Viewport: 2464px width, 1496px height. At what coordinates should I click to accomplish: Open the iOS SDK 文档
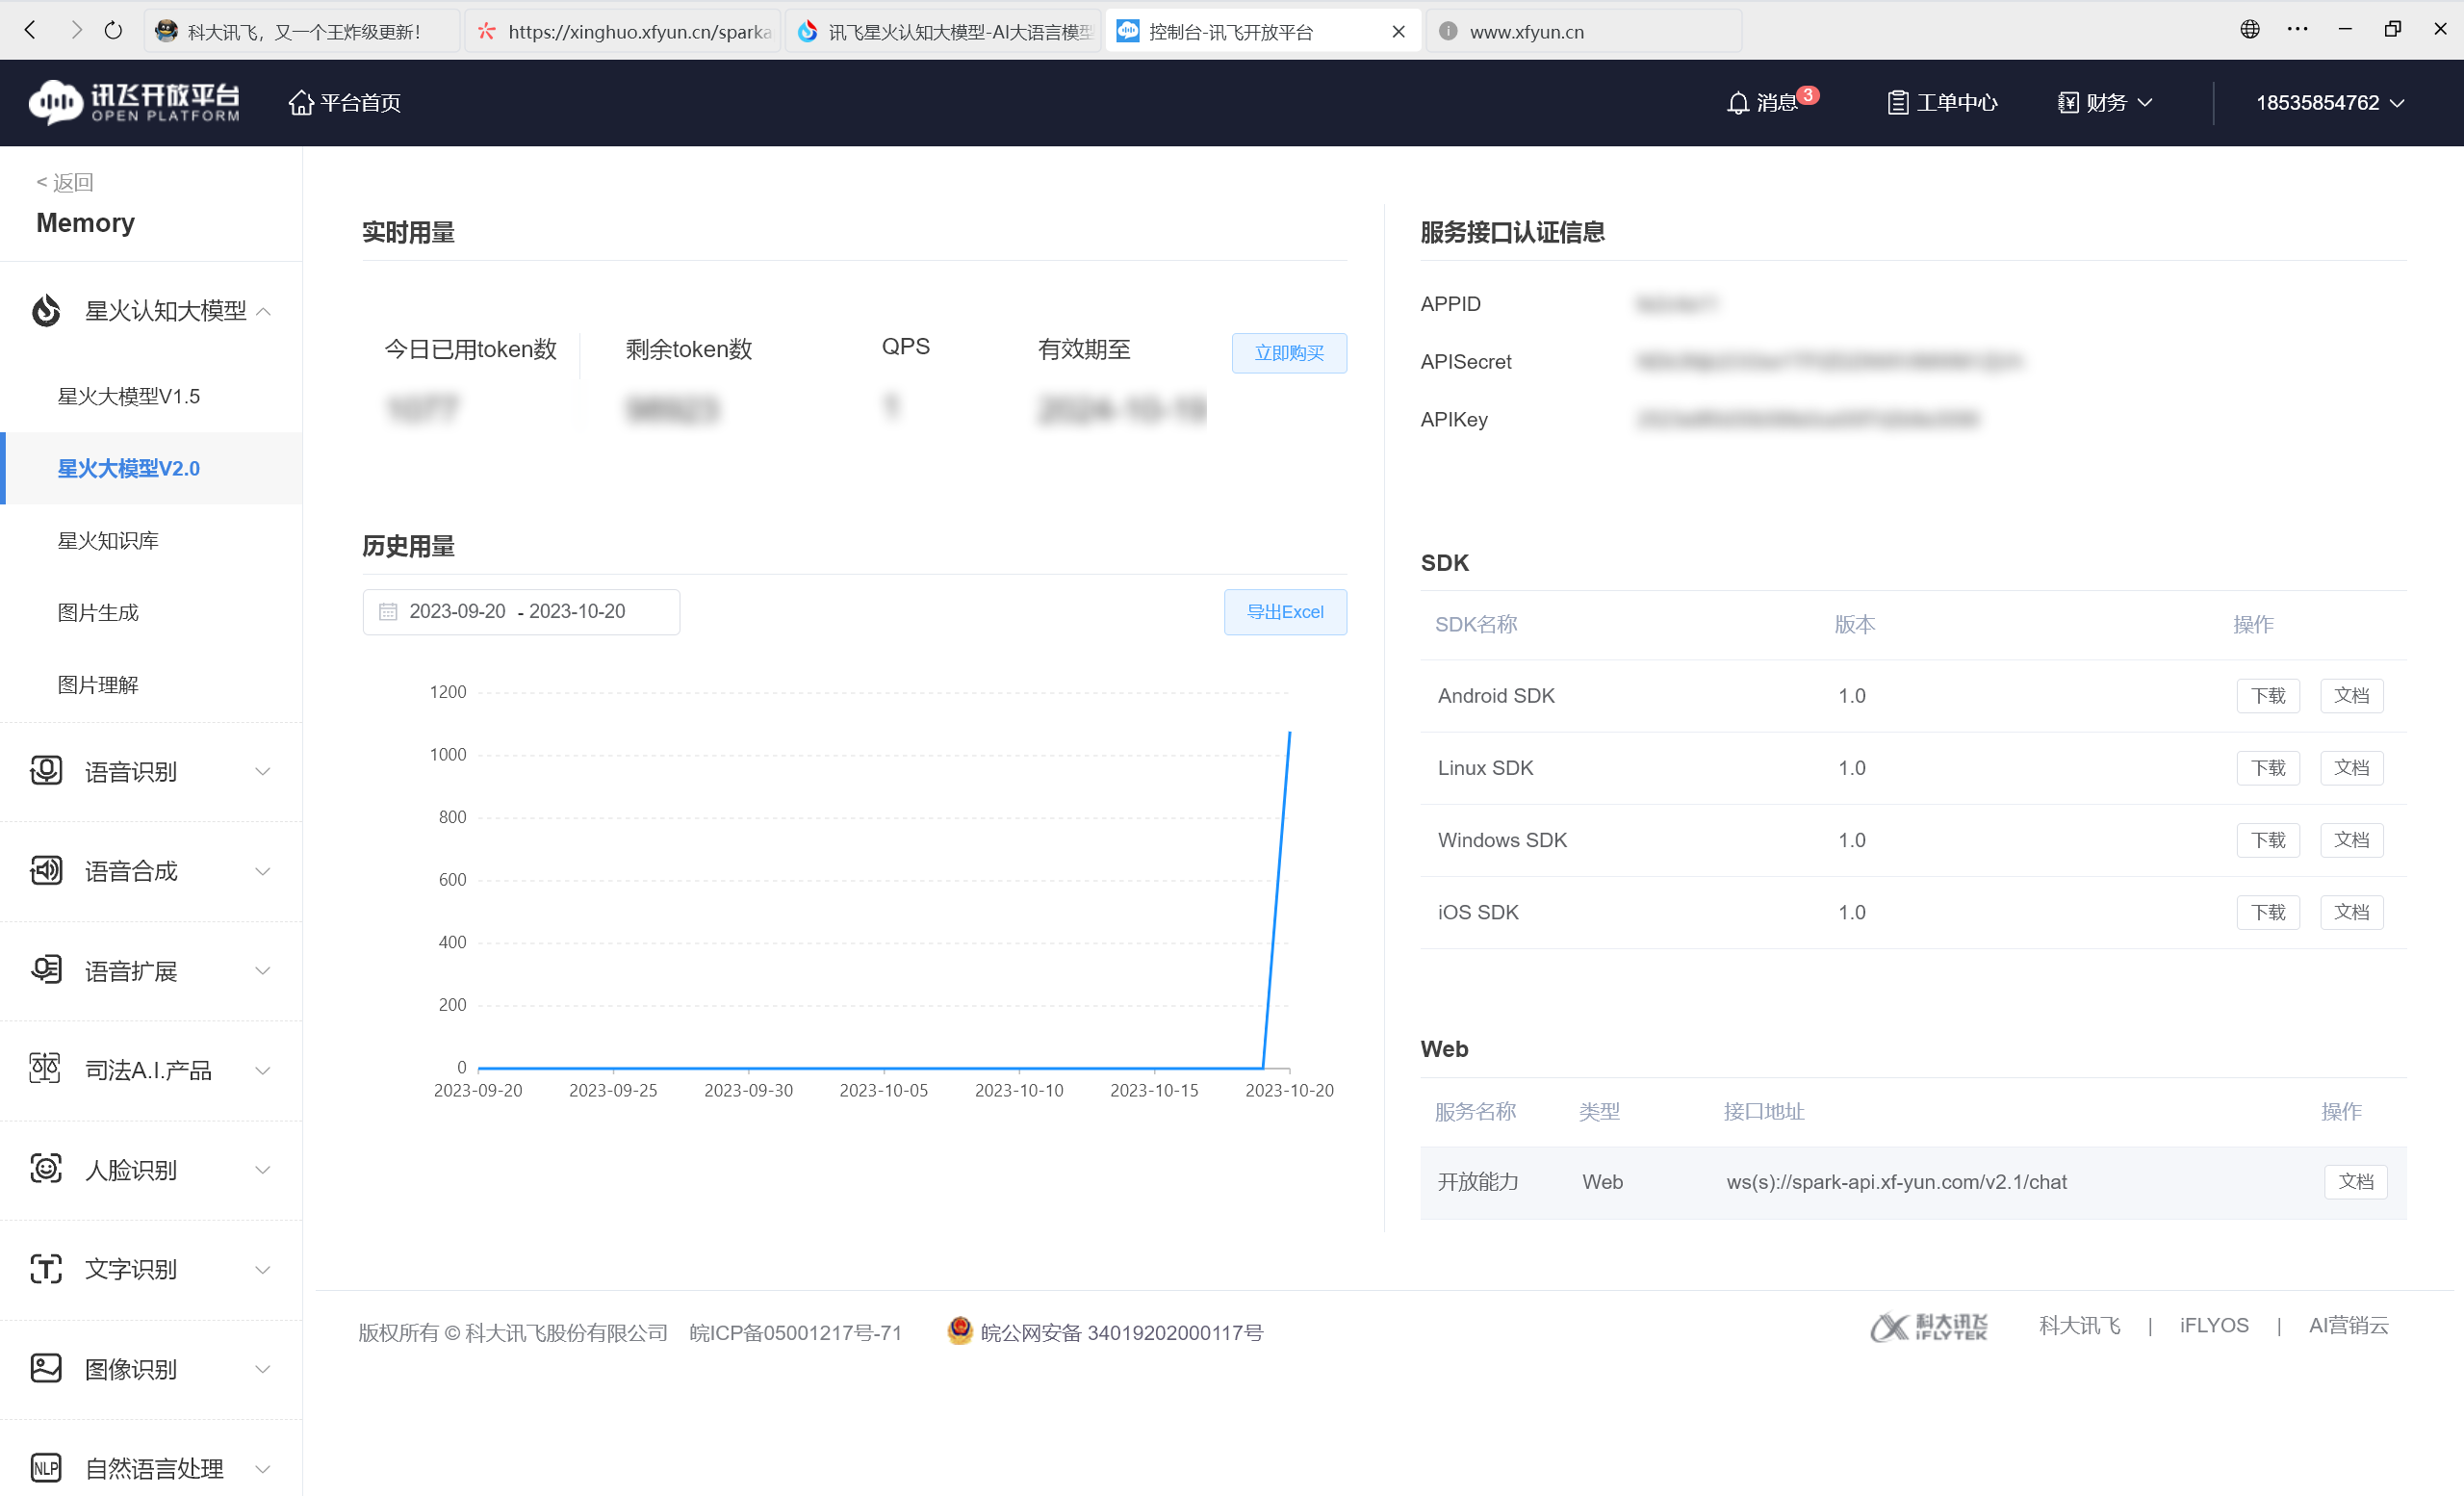pyautogui.click(x=2351, y=912)
